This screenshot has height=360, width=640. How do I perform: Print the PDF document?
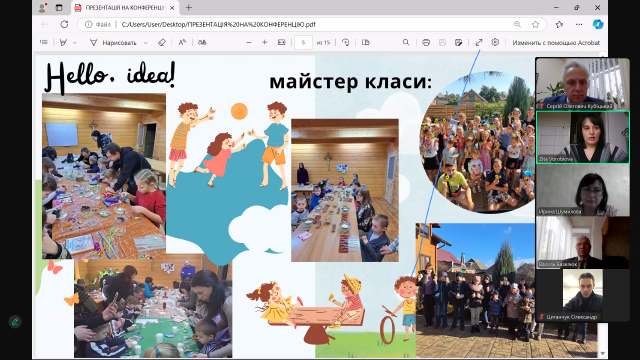426,42
